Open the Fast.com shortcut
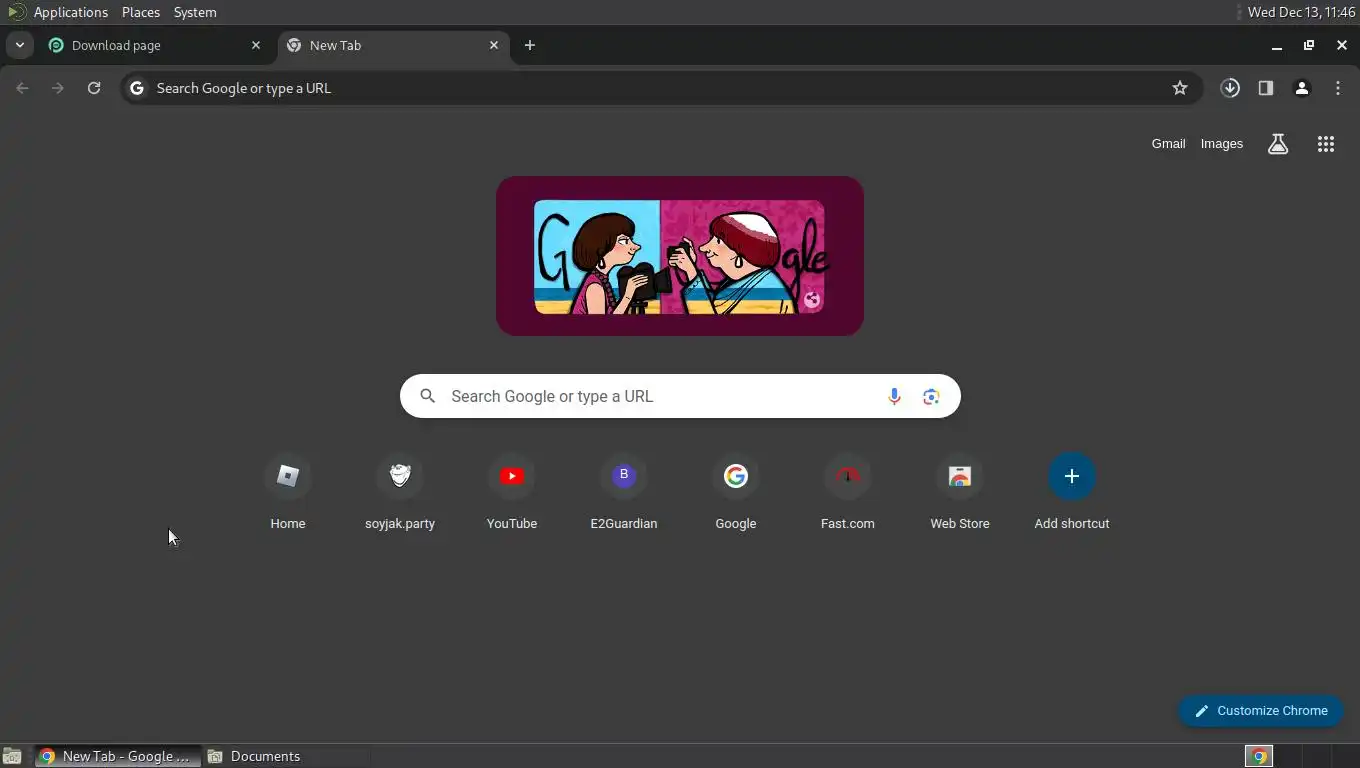1360x768 pixels. pyautogui.click(x=848, y=492)
